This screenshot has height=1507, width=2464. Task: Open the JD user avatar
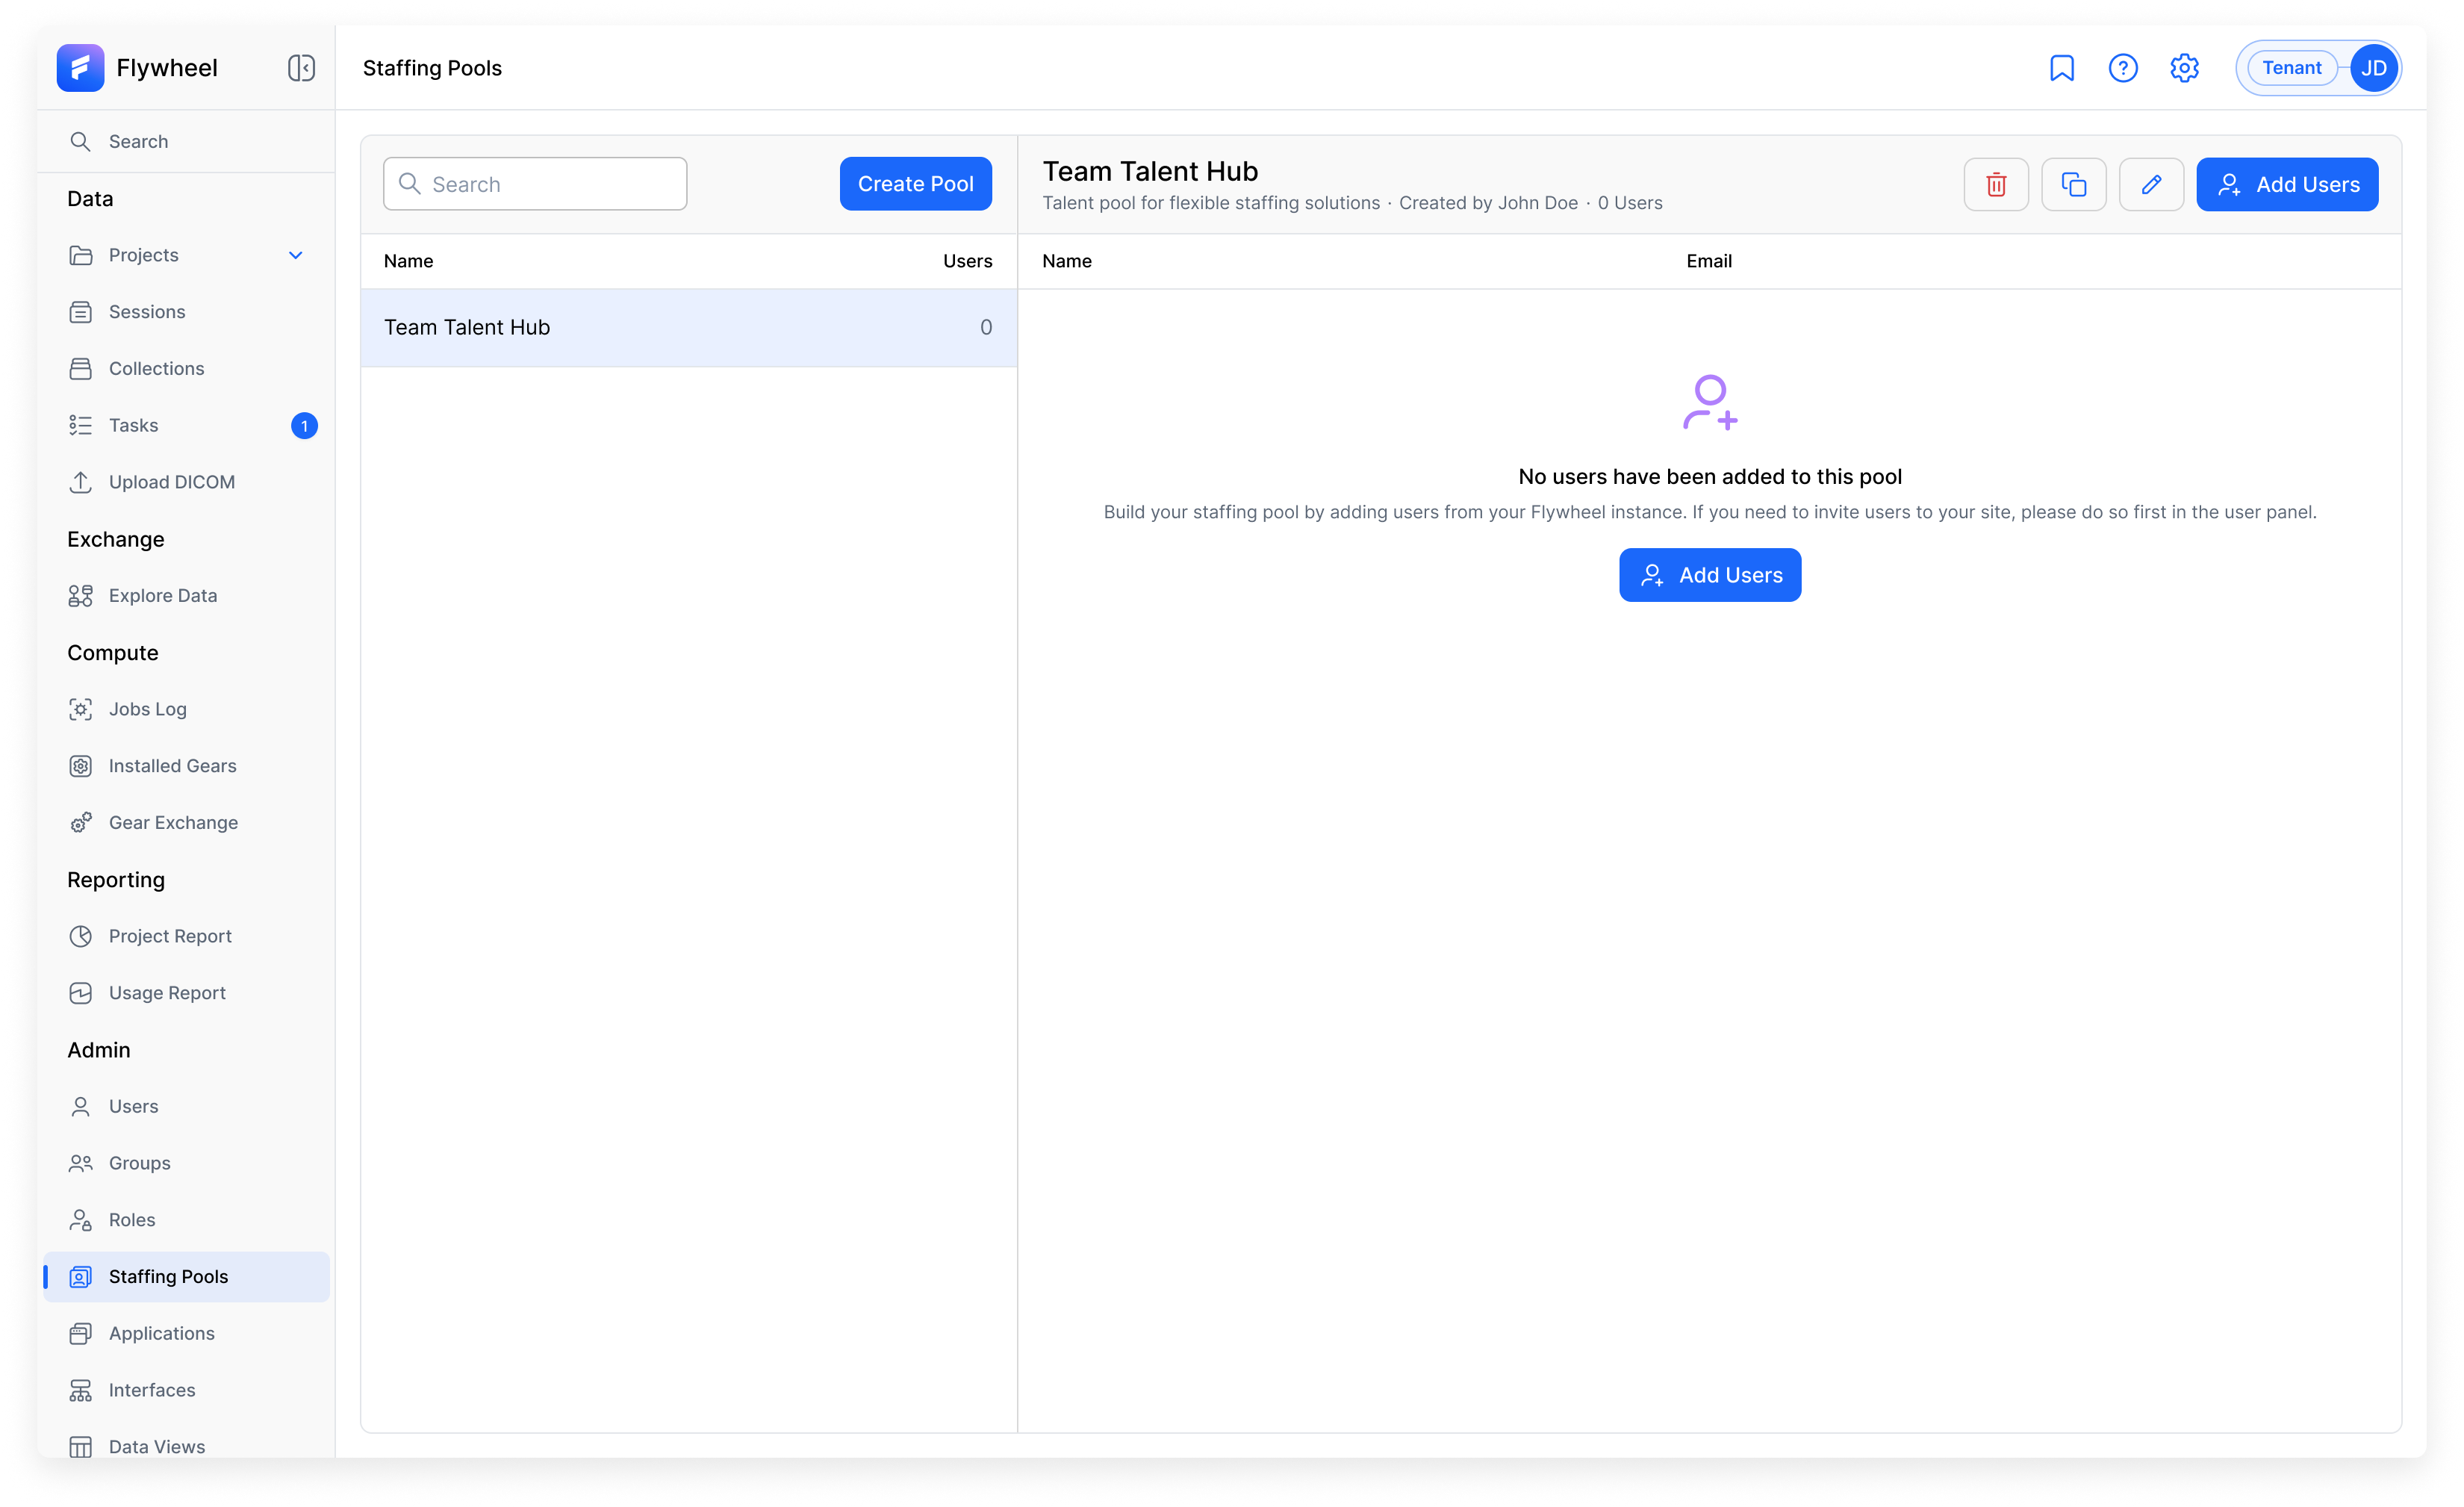pyautogui.click(x=2373, y=68)
